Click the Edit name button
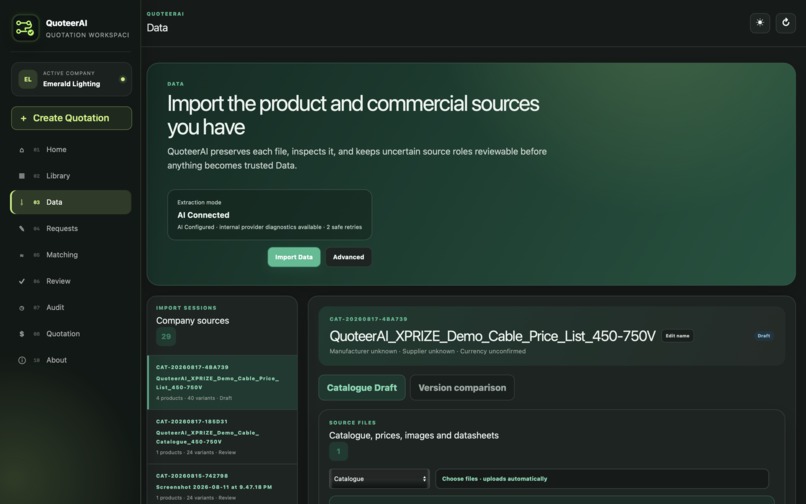The width and height of the screenshot is (806, 504). pos(677,336)
